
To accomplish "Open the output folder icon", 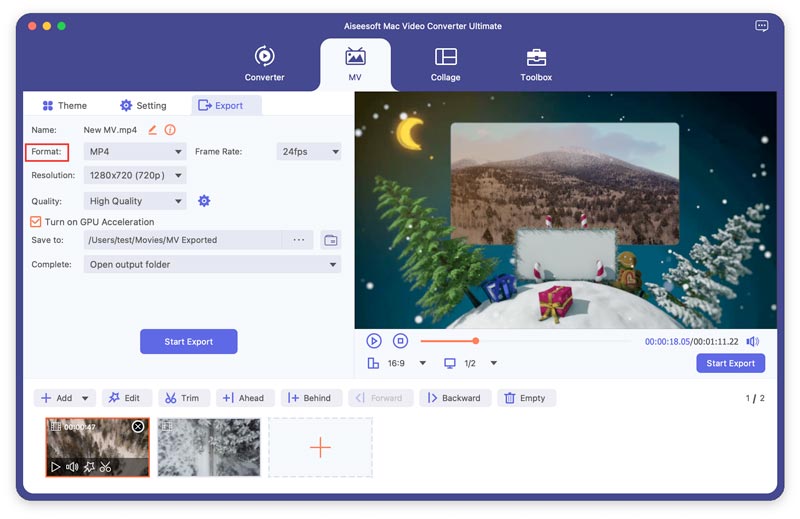I will coord(331,240).
